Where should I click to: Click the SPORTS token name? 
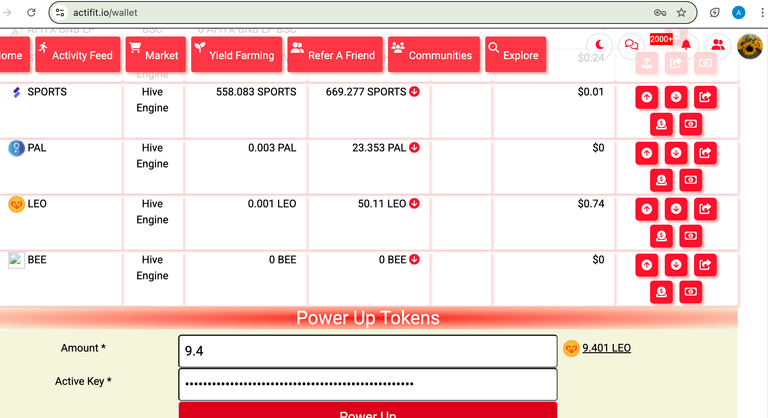pyautogui.click(x=47, y=92)
